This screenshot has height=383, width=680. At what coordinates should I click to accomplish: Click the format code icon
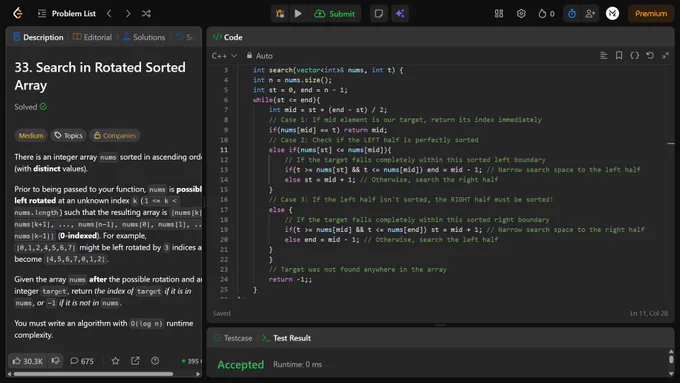[604, 56]
